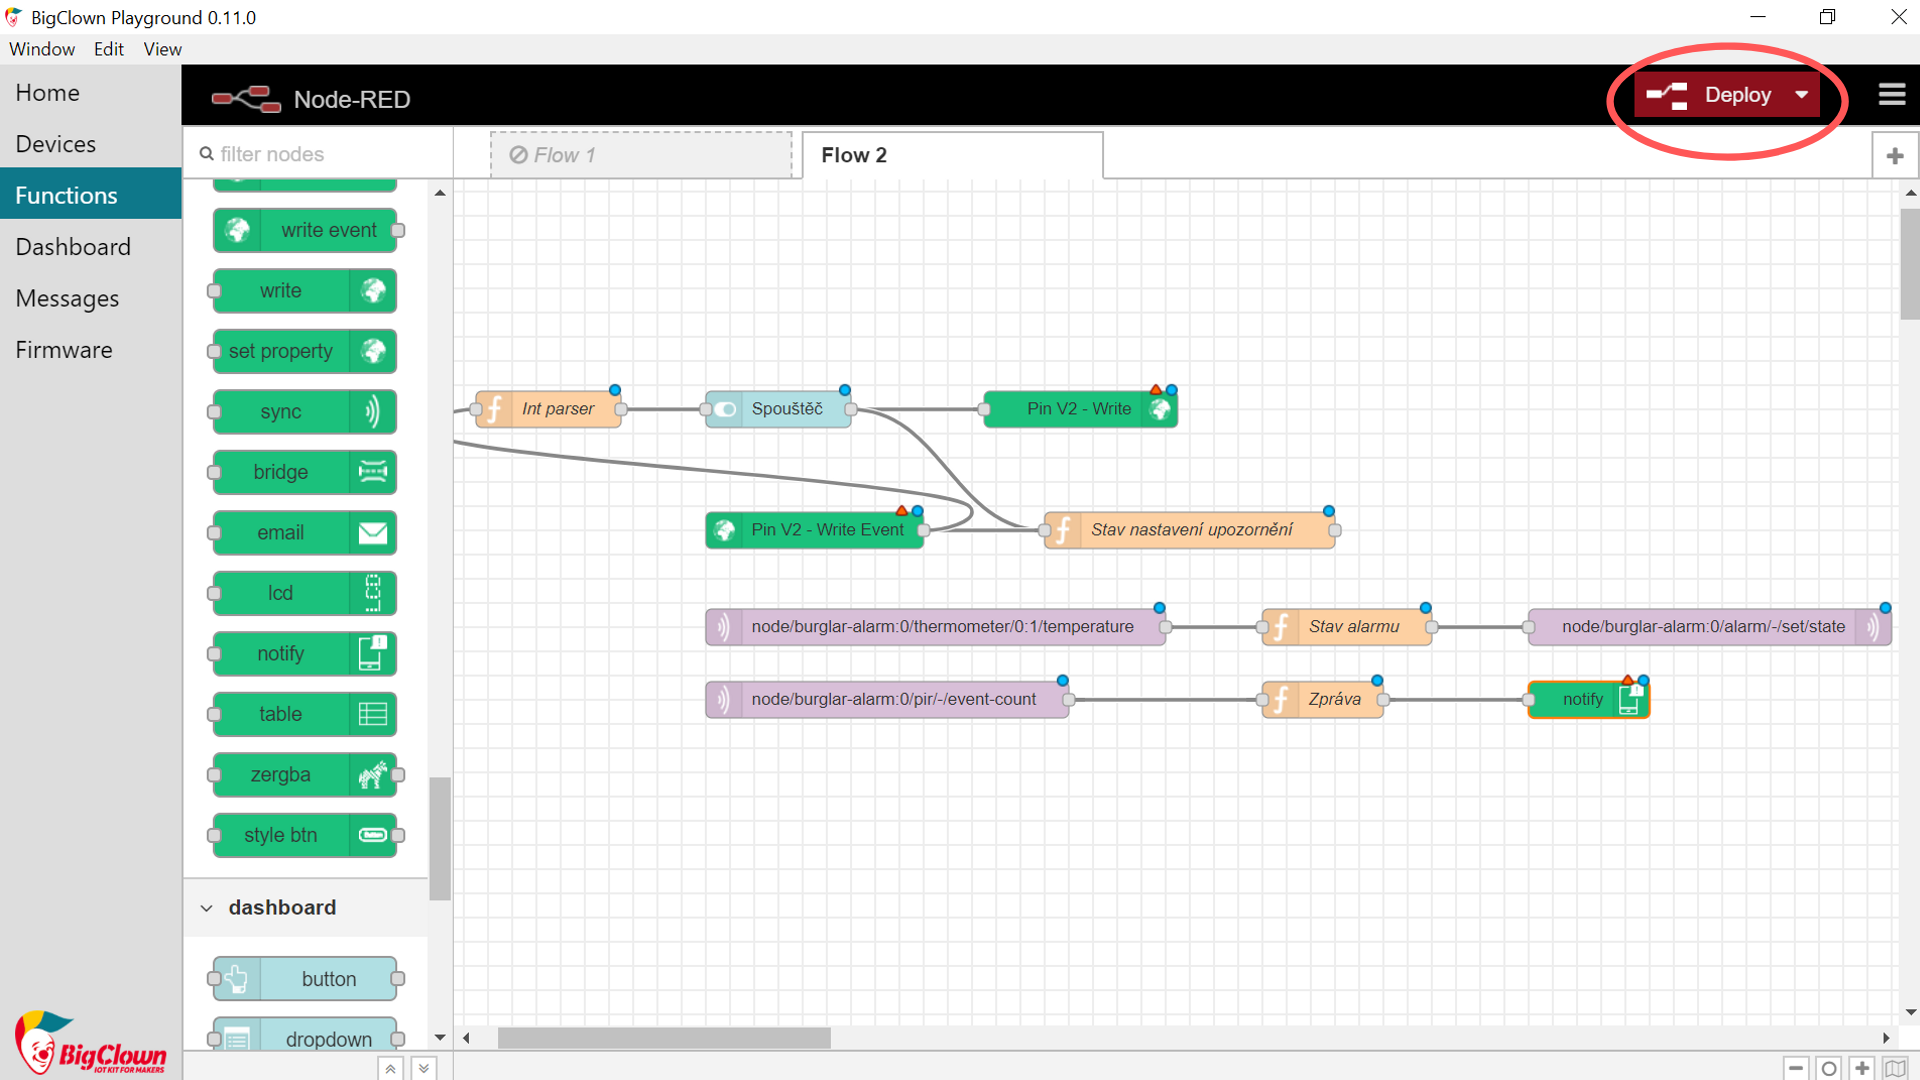Select the lcd palette node

305,593
